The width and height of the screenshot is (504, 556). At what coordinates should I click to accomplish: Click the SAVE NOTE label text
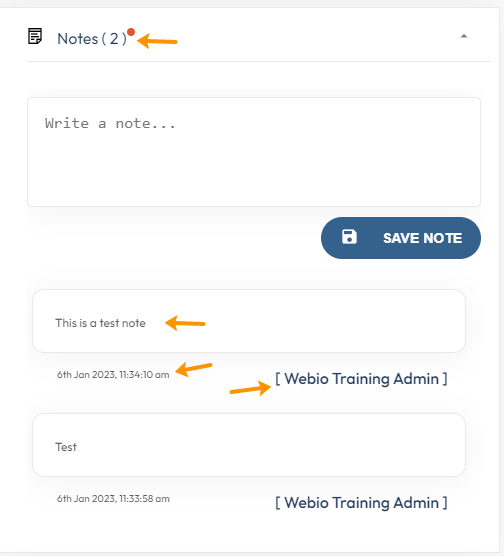pyautogui.click(x=422, y=238)
